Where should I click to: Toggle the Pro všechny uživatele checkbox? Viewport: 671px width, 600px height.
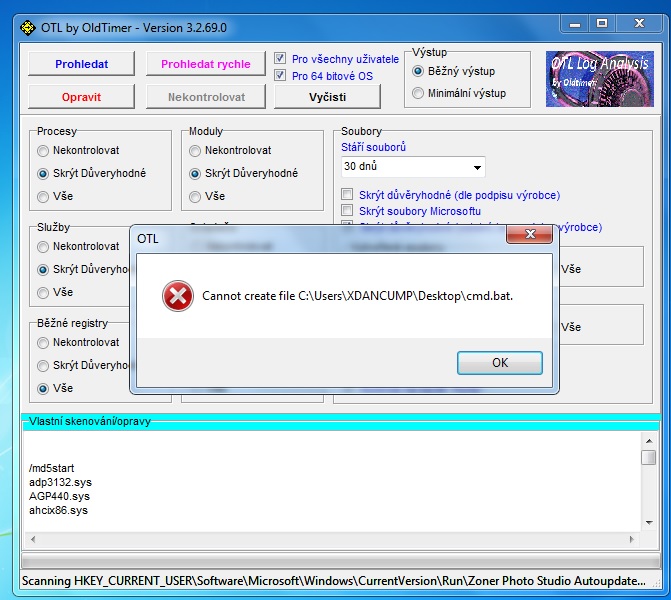click(281, 59)
